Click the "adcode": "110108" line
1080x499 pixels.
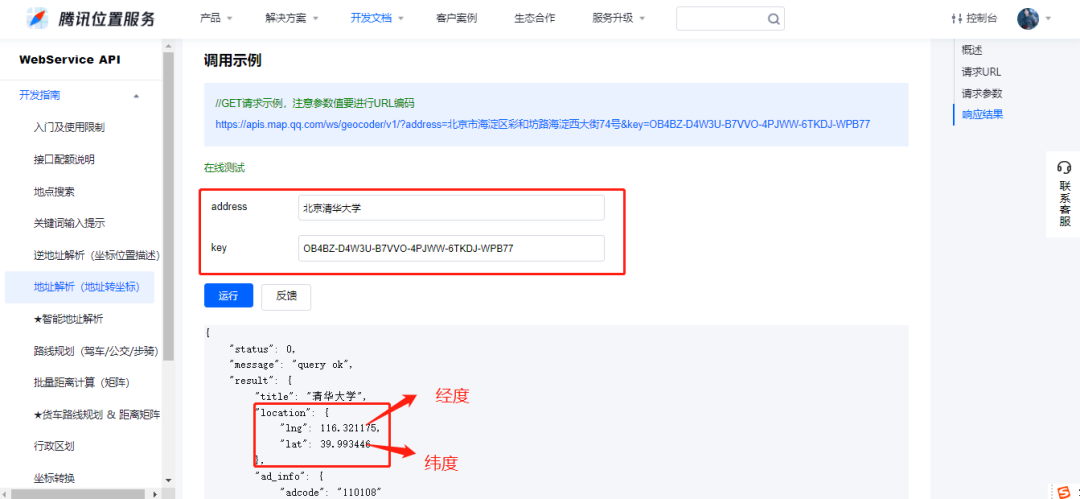point(330,491)
